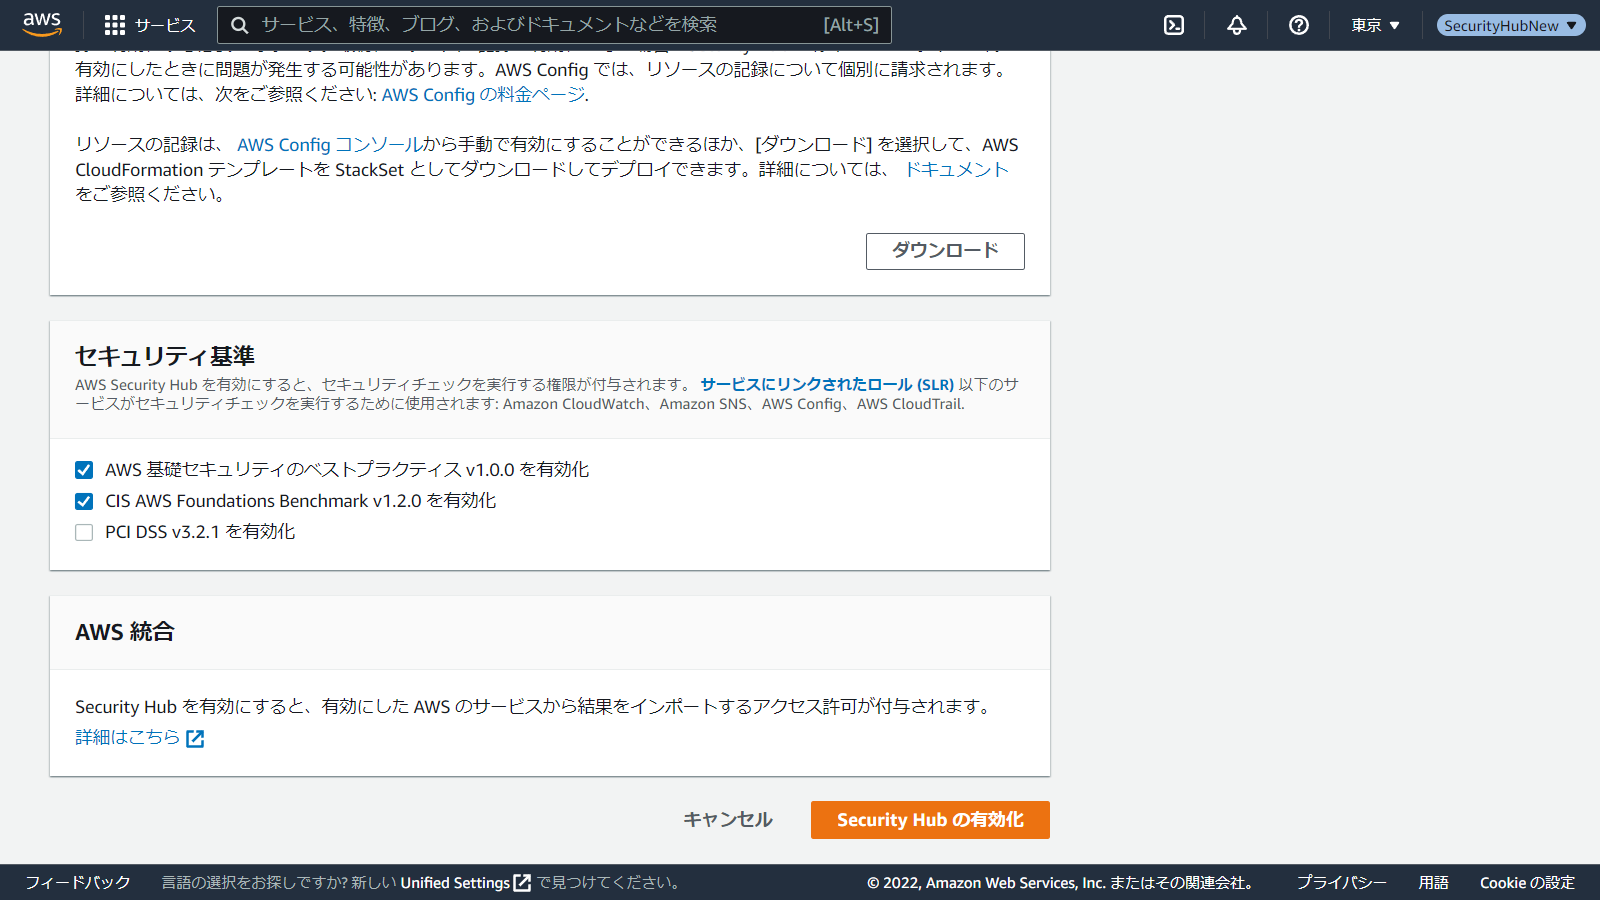1600x900 pixels.
Task: Uncheck AWS 基礎セキュリティのベストプラクティス v1.0.0 checkbox
Action: [84, 470]
